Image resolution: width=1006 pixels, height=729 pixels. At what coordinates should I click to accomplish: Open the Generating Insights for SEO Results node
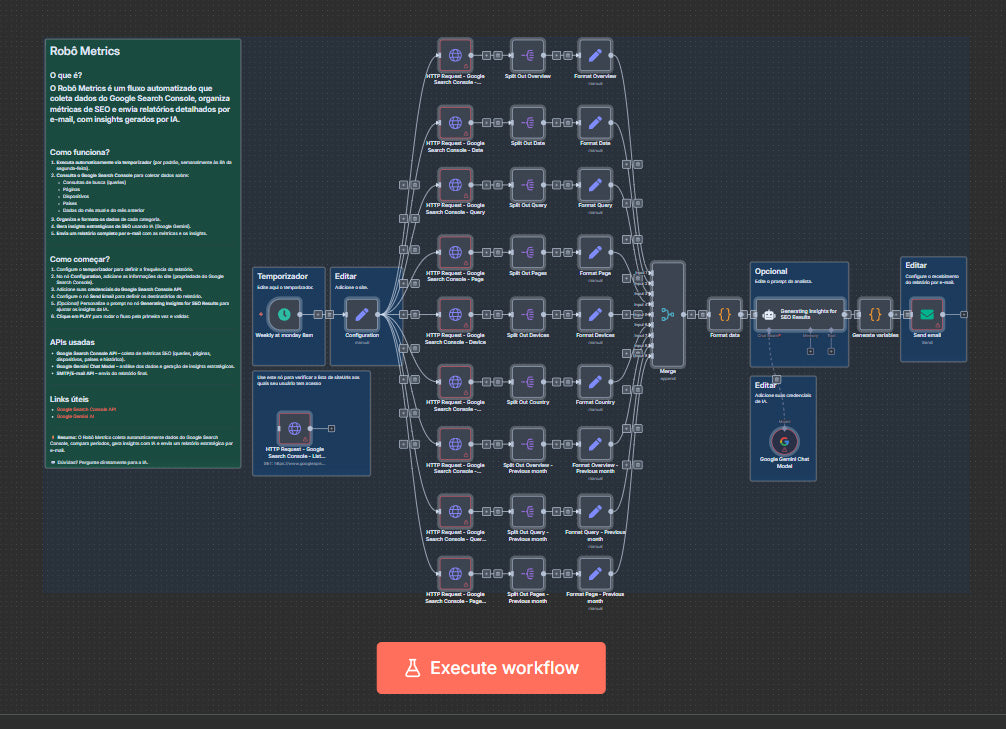point(799,313)
